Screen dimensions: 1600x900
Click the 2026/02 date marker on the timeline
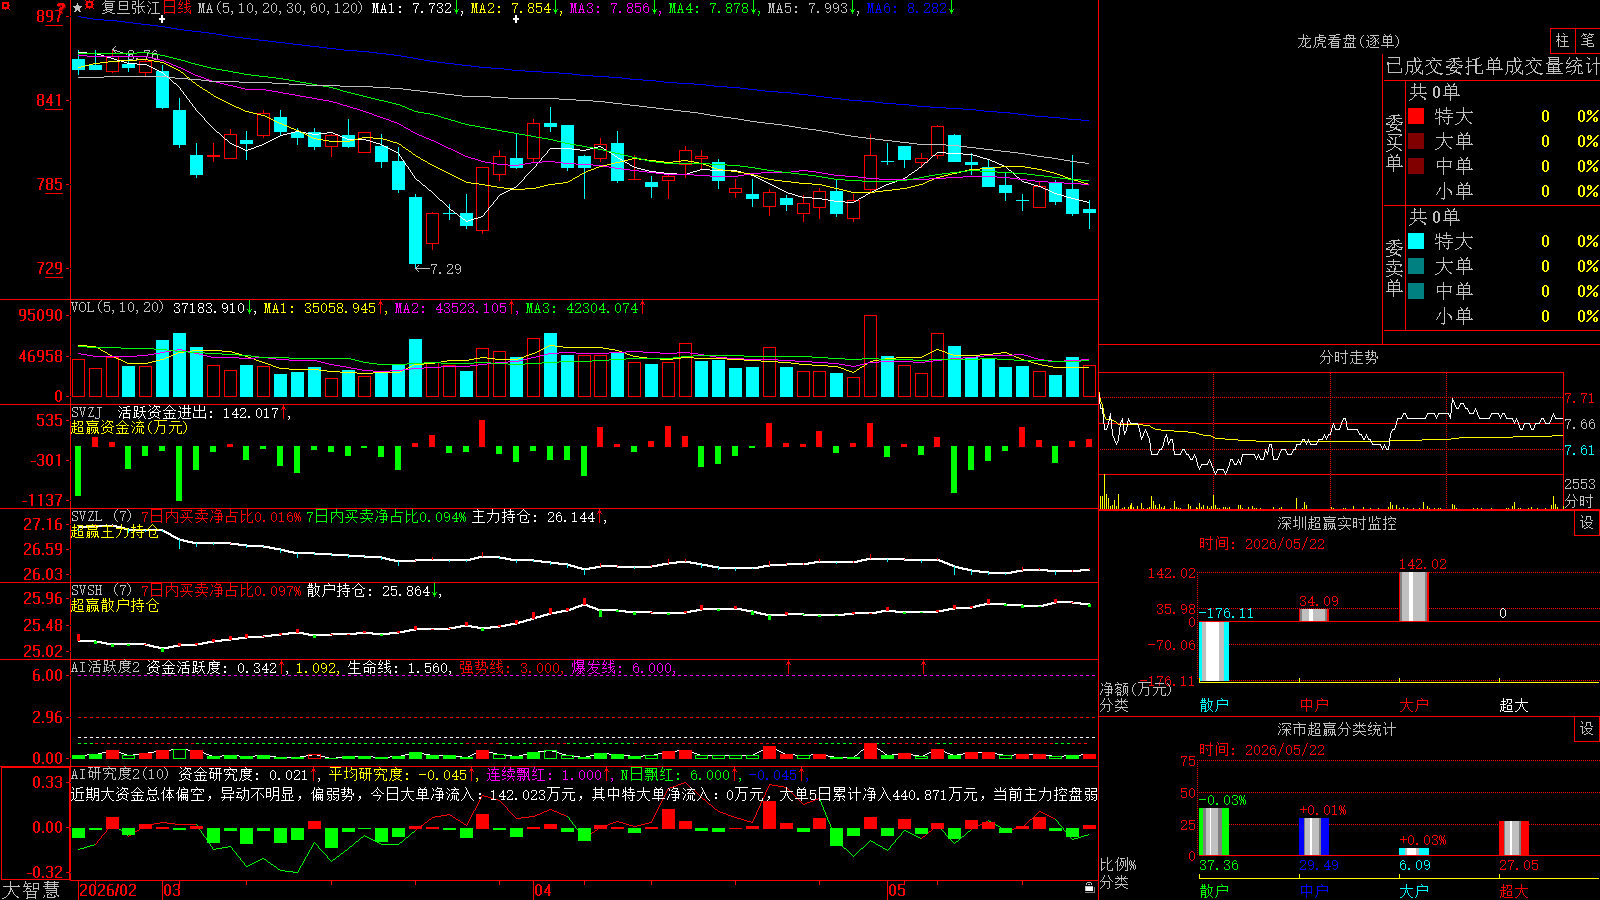pos(108,890)
